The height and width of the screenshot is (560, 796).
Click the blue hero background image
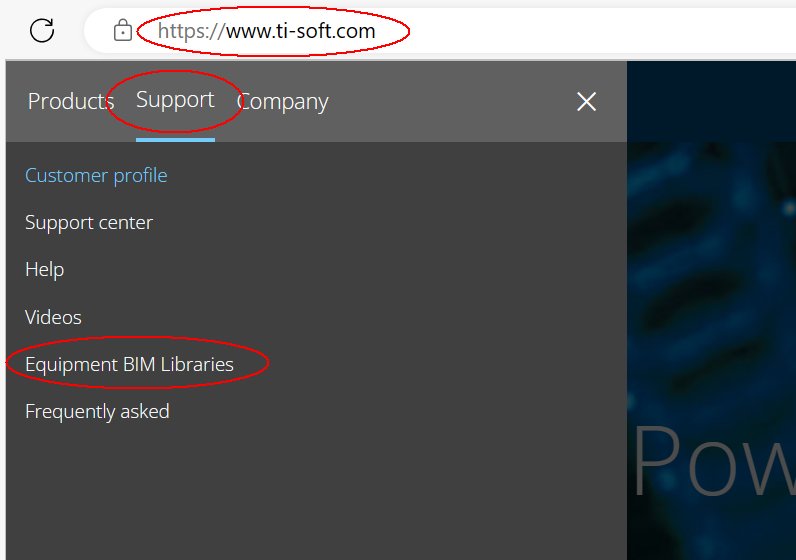click(x=710, y=280)
